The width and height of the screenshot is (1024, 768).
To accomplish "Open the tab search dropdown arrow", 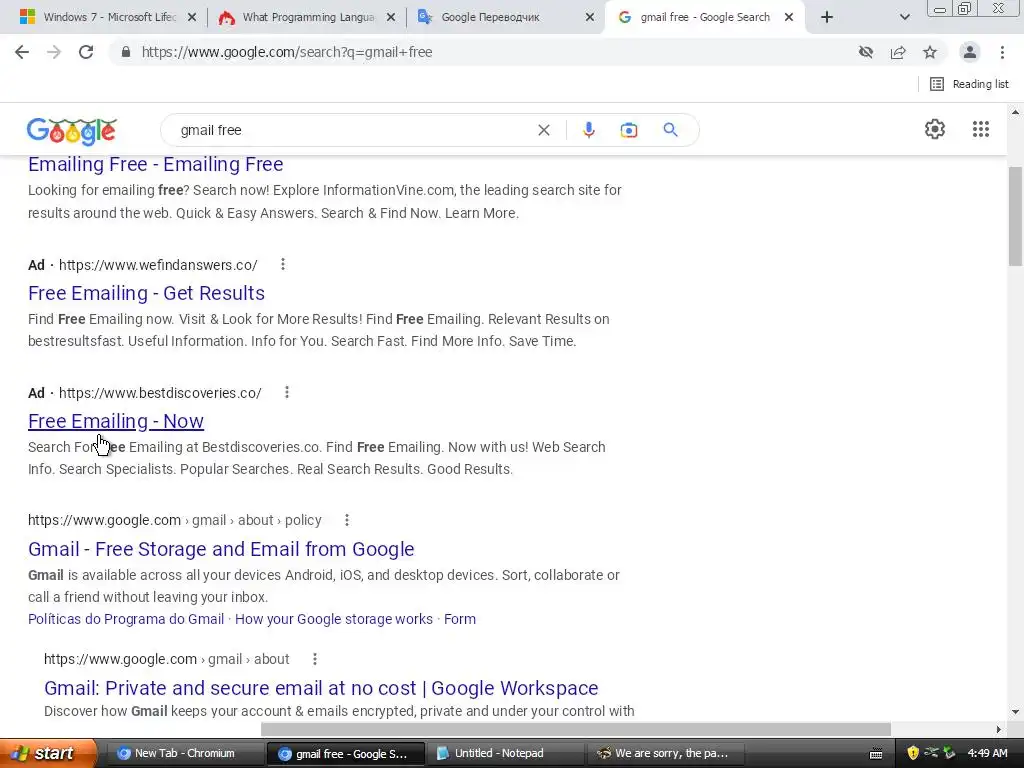I will click(904, 17).
